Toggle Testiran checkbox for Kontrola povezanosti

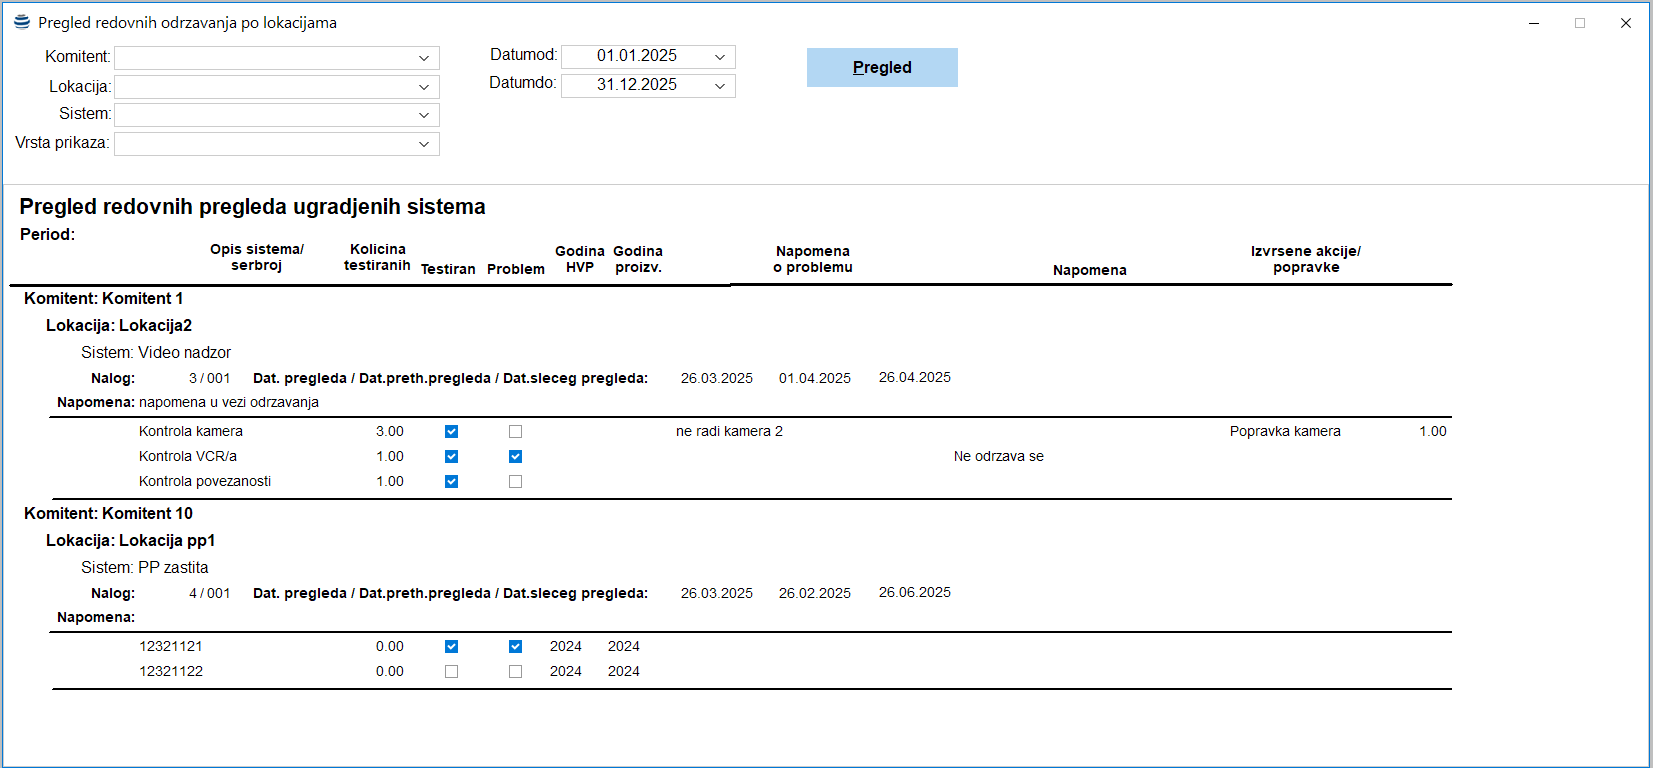click(451, 482)
